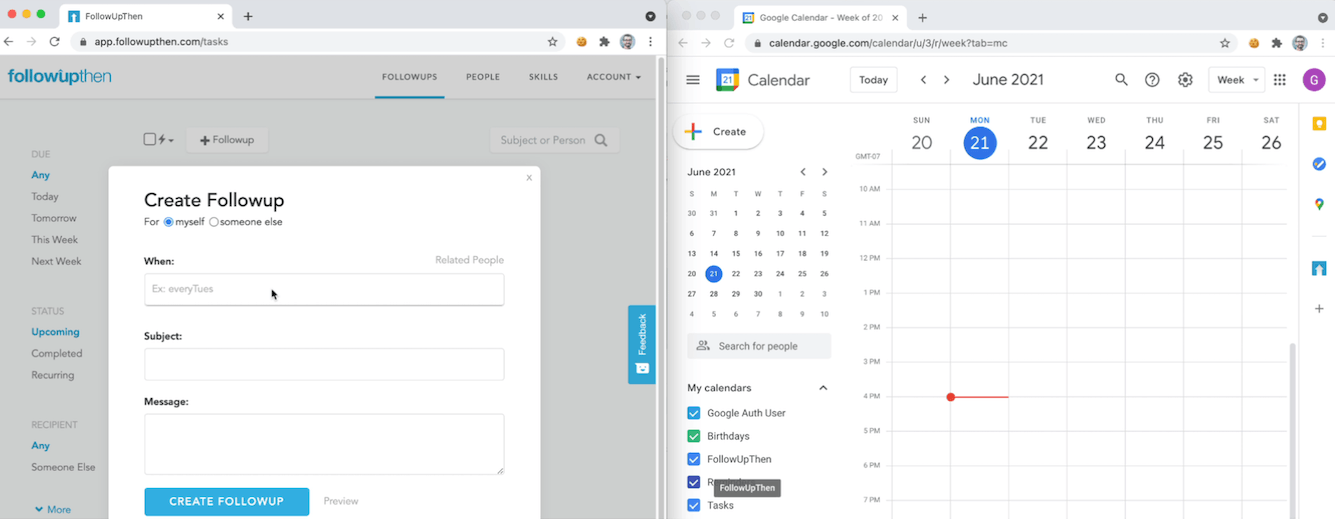Open Chrome menu in Google Calendar window
The height and width of the screenshot is (519, 1335).
point(1323,43)
